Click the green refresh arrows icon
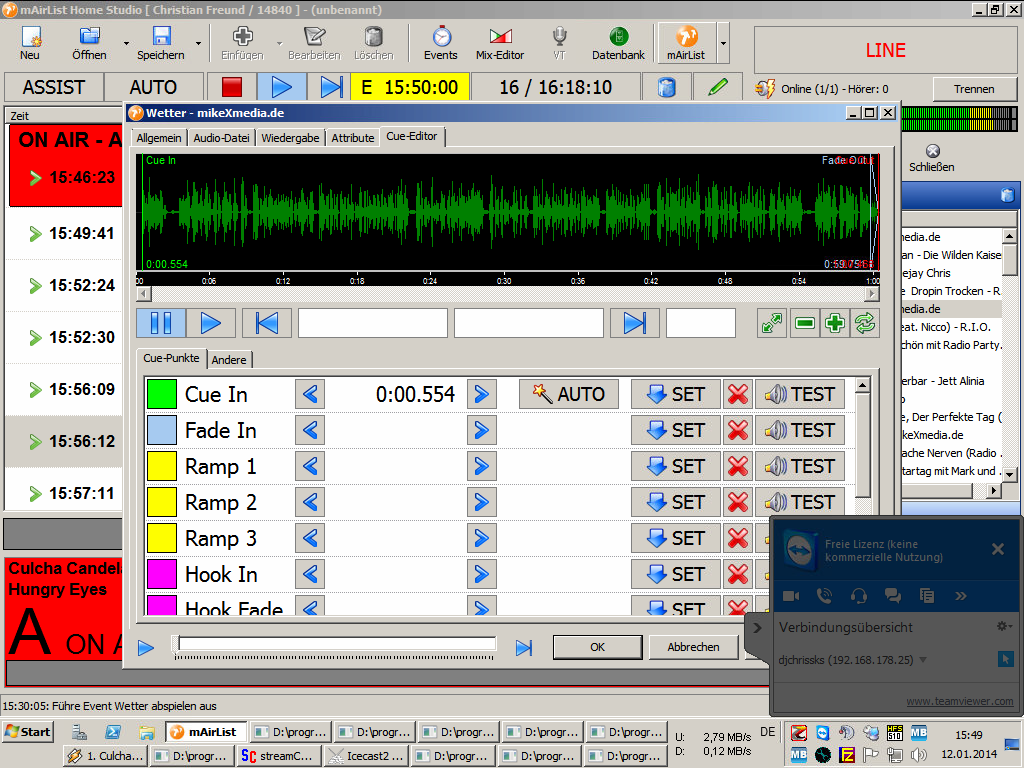Screen dimensions: 1024x768 pos(865,323)
